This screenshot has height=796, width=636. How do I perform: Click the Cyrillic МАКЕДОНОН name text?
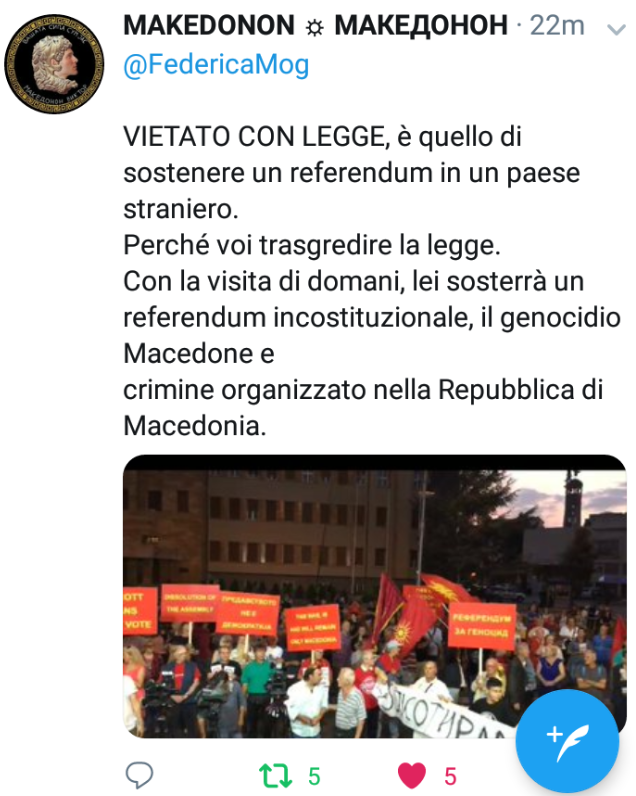pos(421,25)
